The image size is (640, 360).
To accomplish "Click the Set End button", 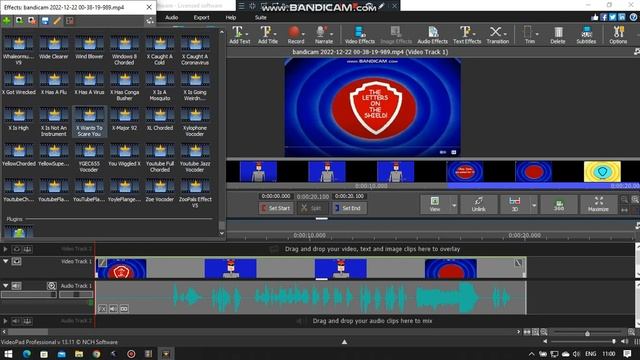I will (x=349, y=208).
